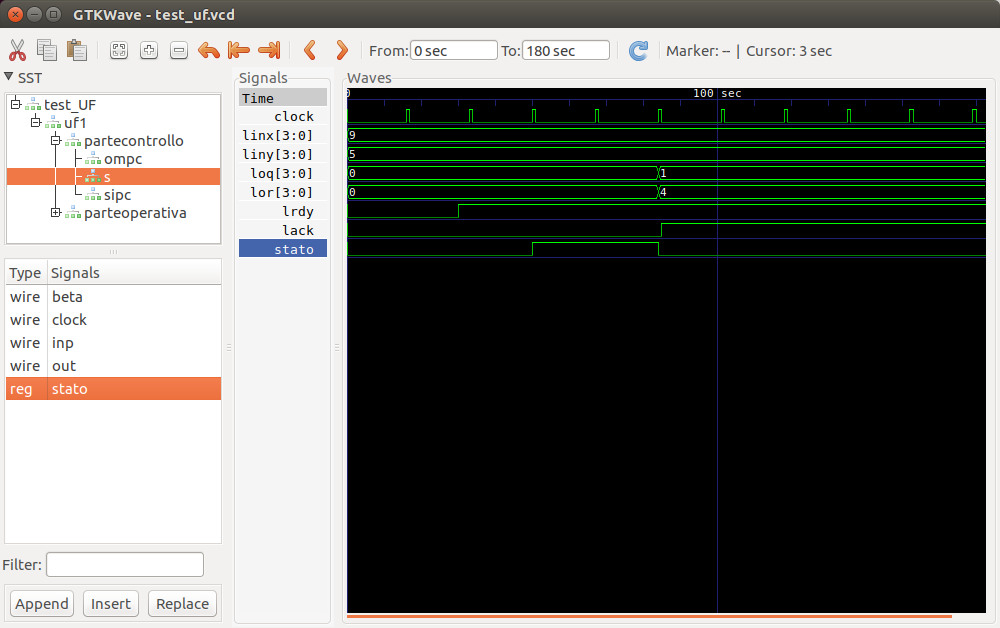
Task: Select ompc module in the tree
Action: coord(122,159)
